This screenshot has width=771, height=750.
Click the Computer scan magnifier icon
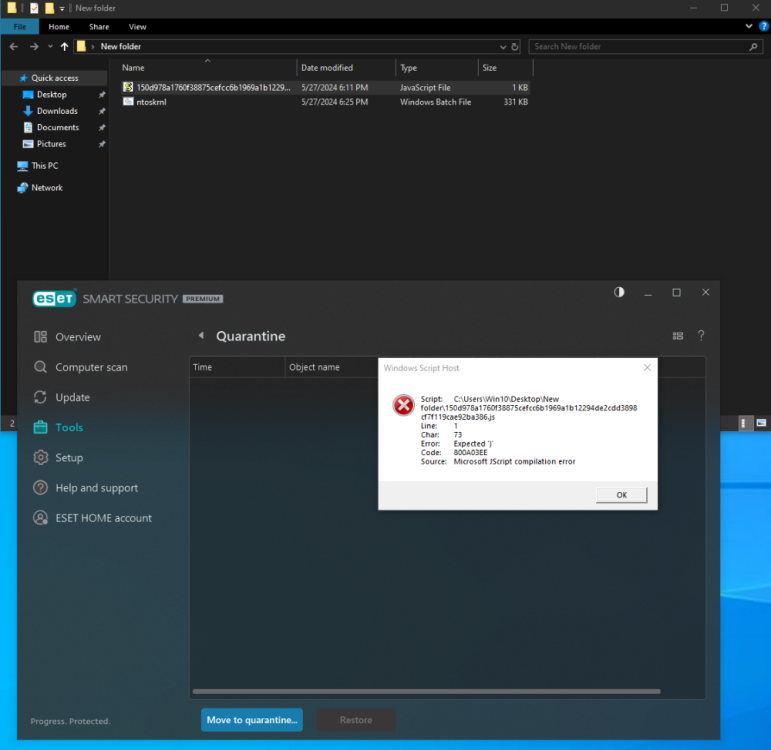[x=40, y=367]
